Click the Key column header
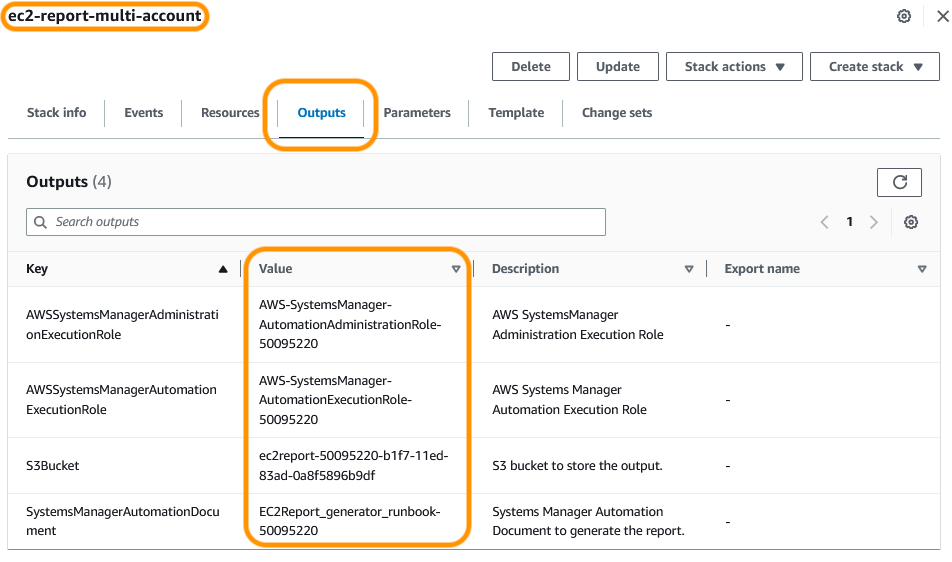 tap(37, 269)
